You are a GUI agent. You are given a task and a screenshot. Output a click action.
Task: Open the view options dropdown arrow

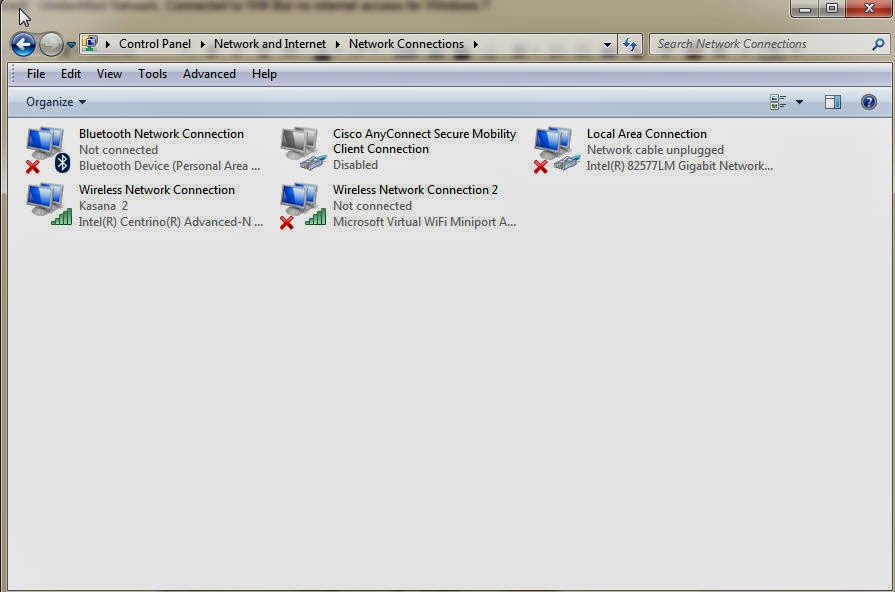click(799, 102)
